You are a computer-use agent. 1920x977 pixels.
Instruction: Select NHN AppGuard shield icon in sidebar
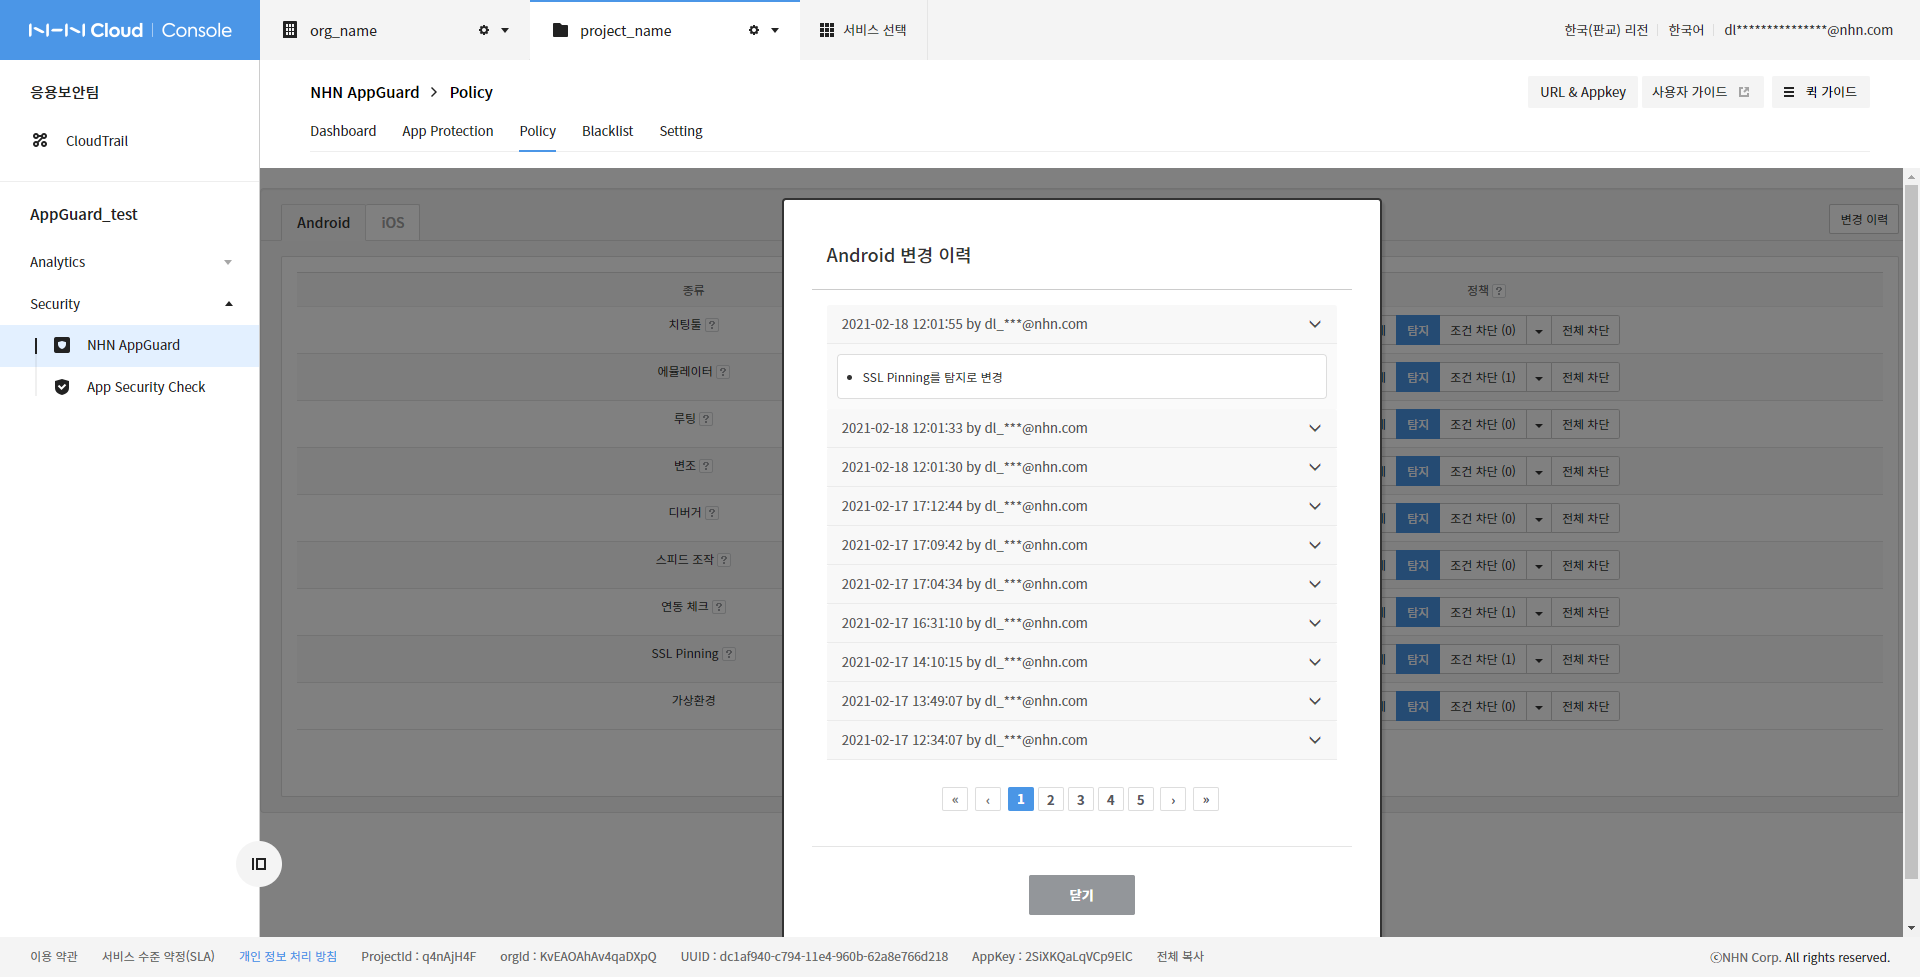pos(62,345)
